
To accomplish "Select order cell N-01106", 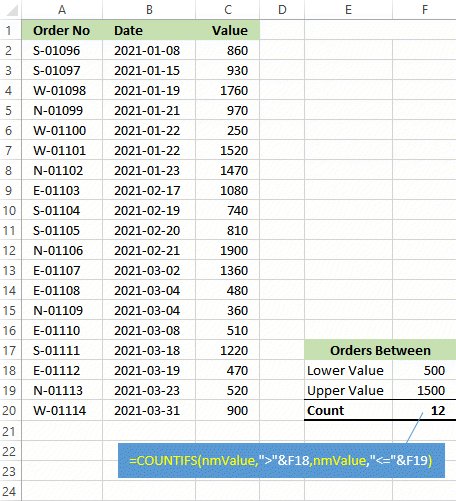I will coord(62,250).
